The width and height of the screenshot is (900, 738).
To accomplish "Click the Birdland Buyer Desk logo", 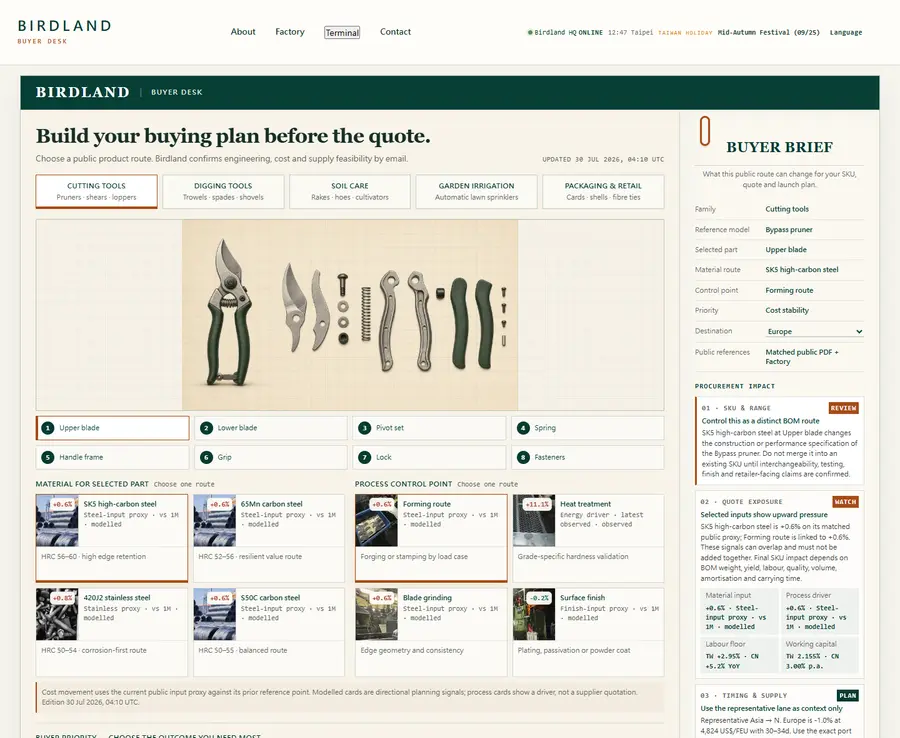I will tap(64, 32).
